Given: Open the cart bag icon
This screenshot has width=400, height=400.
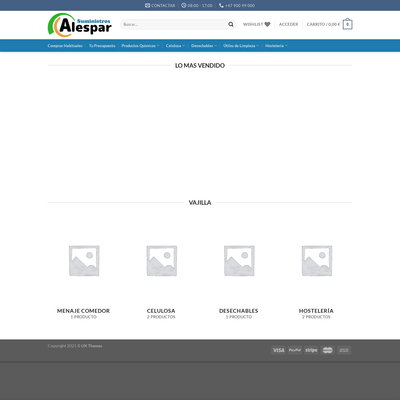Looking at the screenshot, I should pyautogui.click(x=347, y=24).
